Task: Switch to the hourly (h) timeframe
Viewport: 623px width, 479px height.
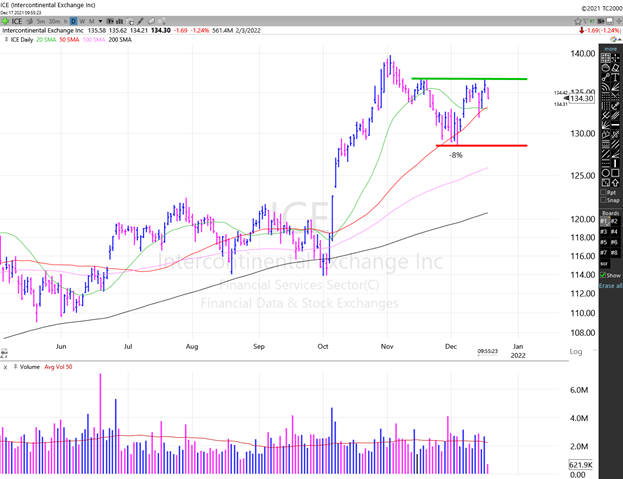Action: [66, 21]
